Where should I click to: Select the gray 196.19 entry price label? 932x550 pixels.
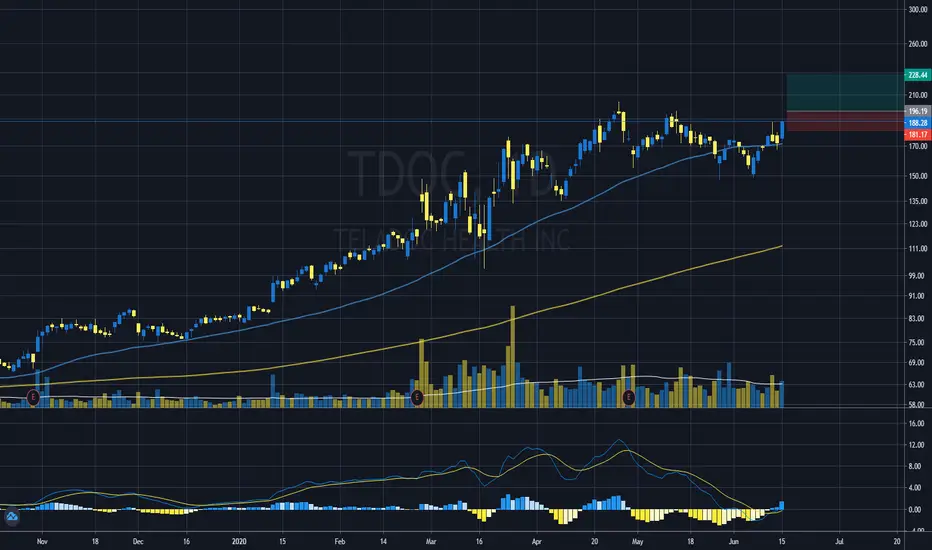(x=917, y=111)
